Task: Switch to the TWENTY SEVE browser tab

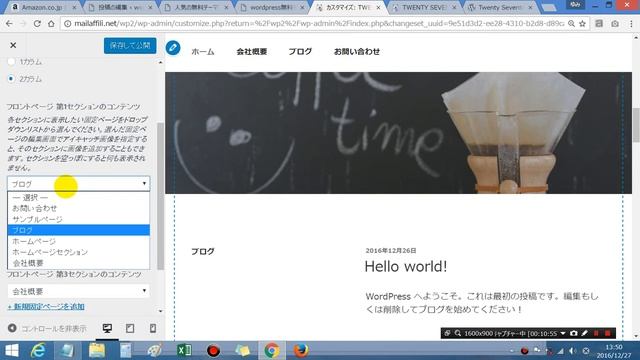Action: [424, 7]
